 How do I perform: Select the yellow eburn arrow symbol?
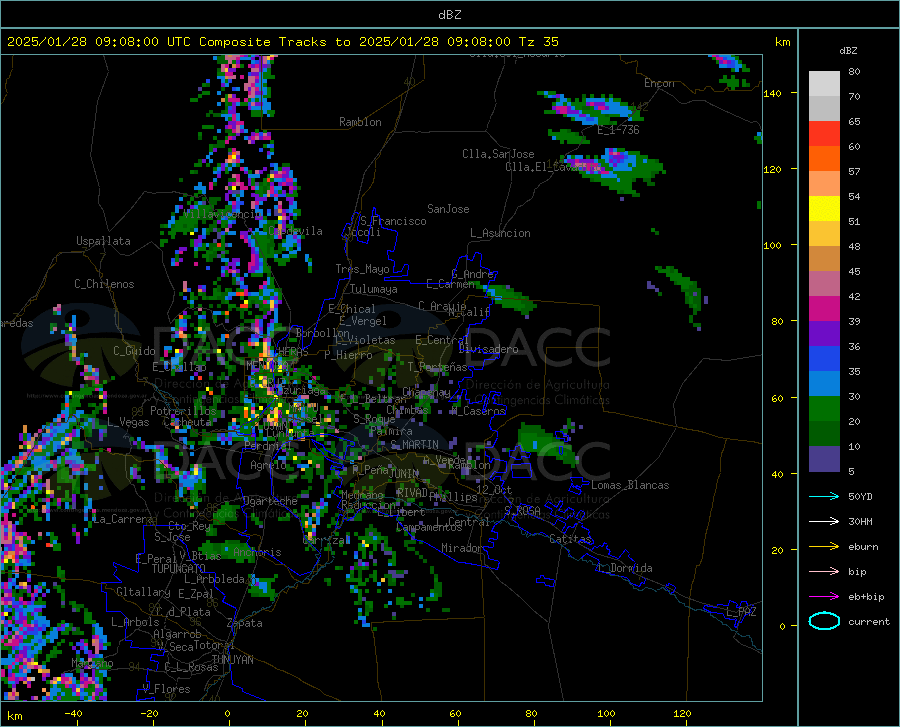pyautogui.click(x=824, y=547)
